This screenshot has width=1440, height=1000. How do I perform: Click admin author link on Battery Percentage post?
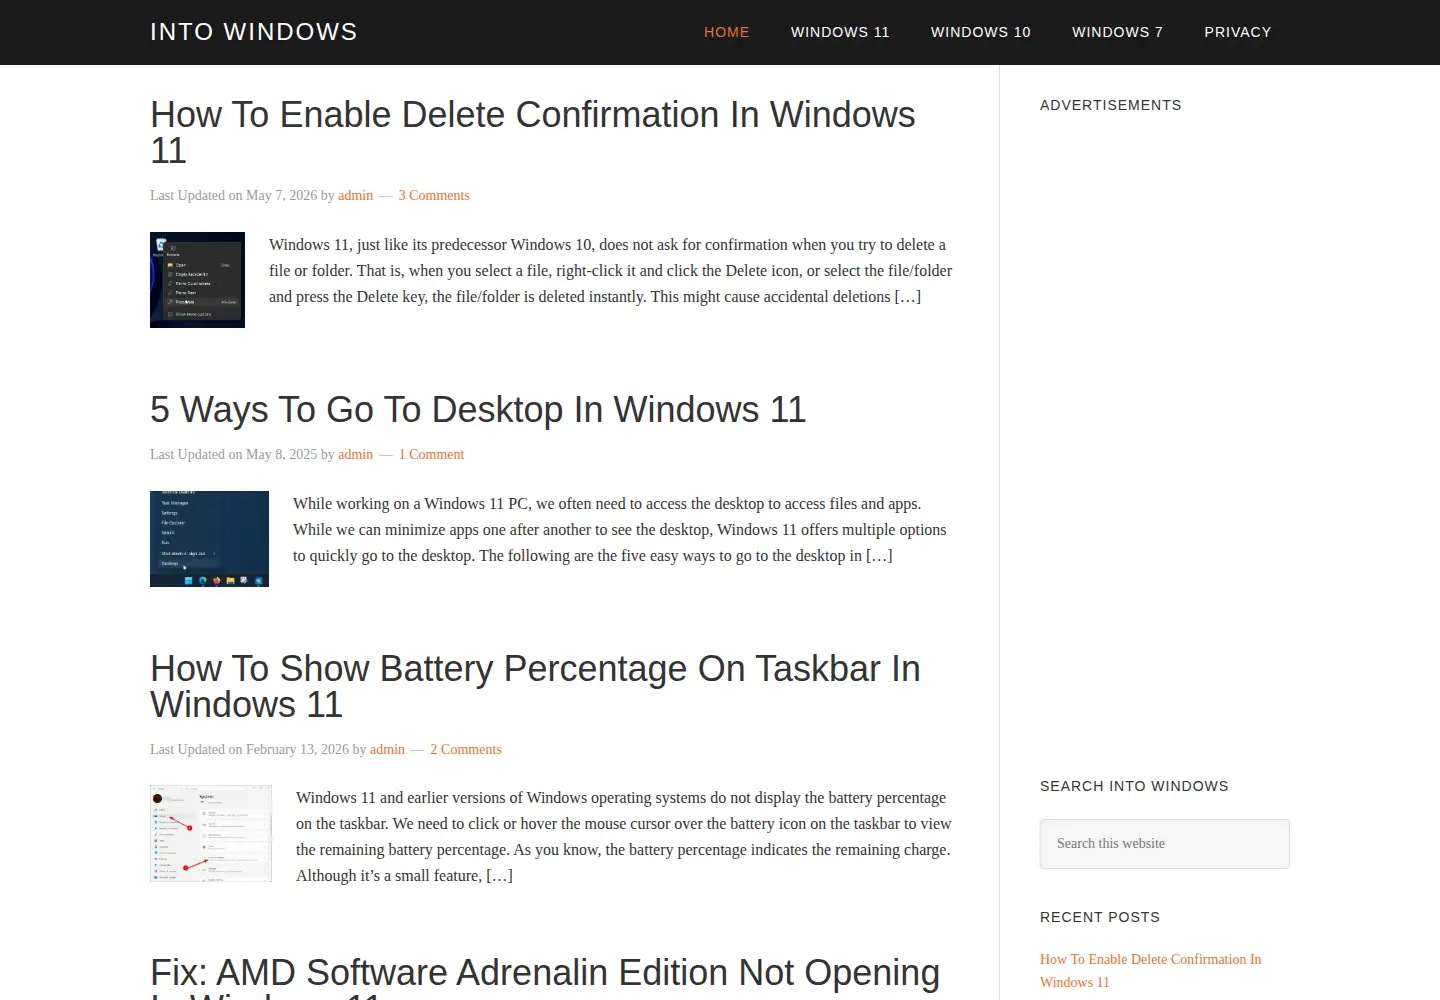(387, 749)
